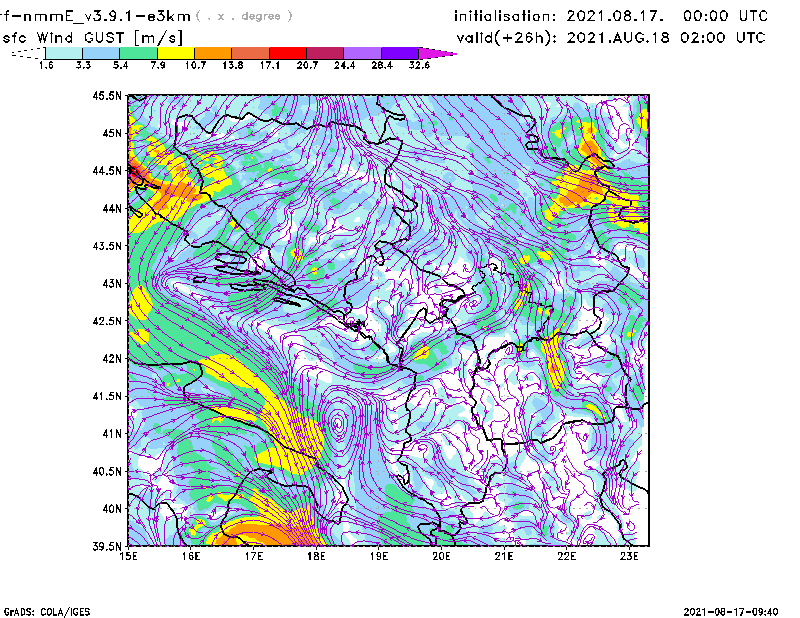The height and width of the screenshot is (618, 800).
Task: Click the 21E longitude axis label
Action: tap(504, 556)
